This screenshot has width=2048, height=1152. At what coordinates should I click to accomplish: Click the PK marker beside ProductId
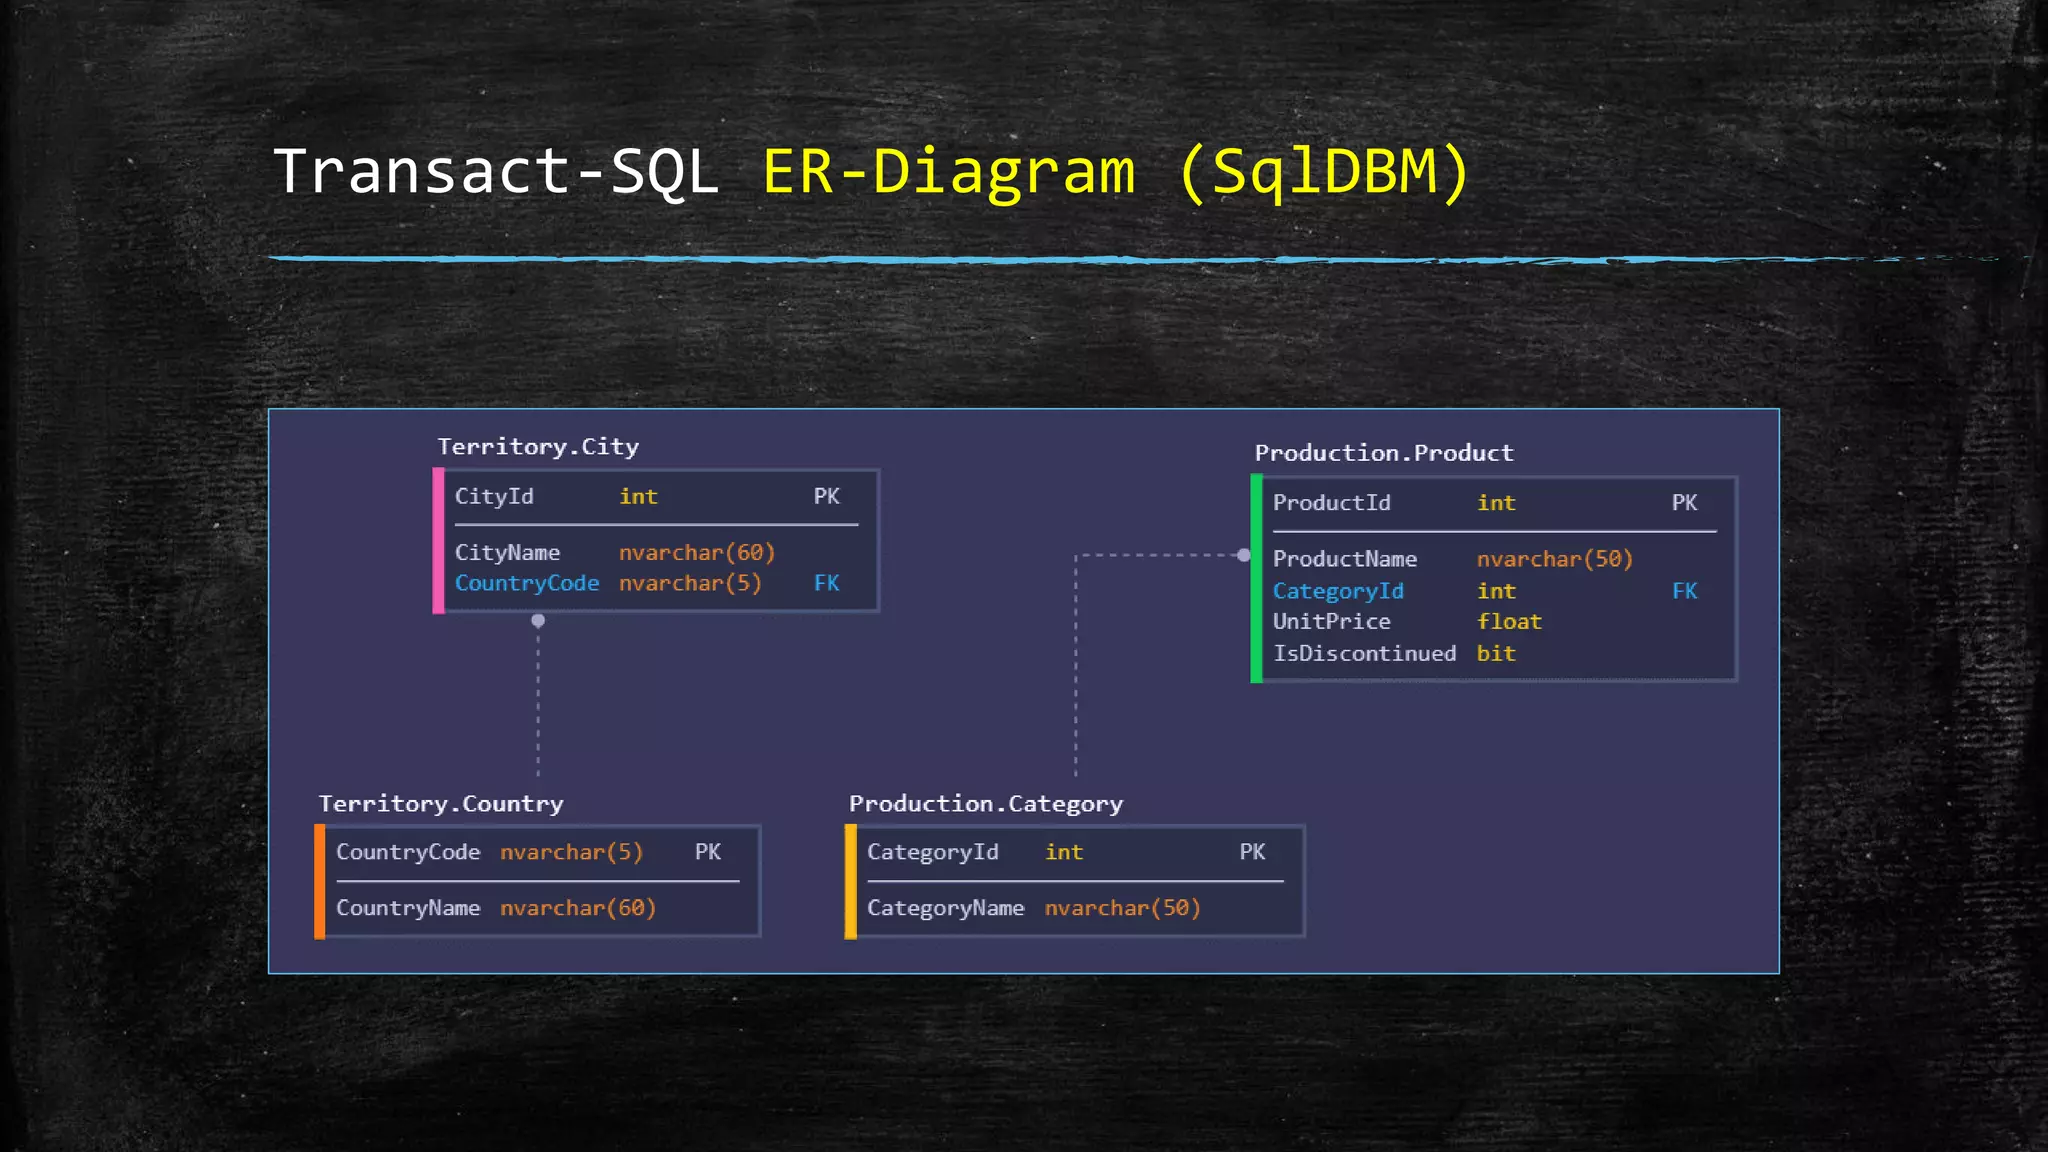(x=1685, y=503)
